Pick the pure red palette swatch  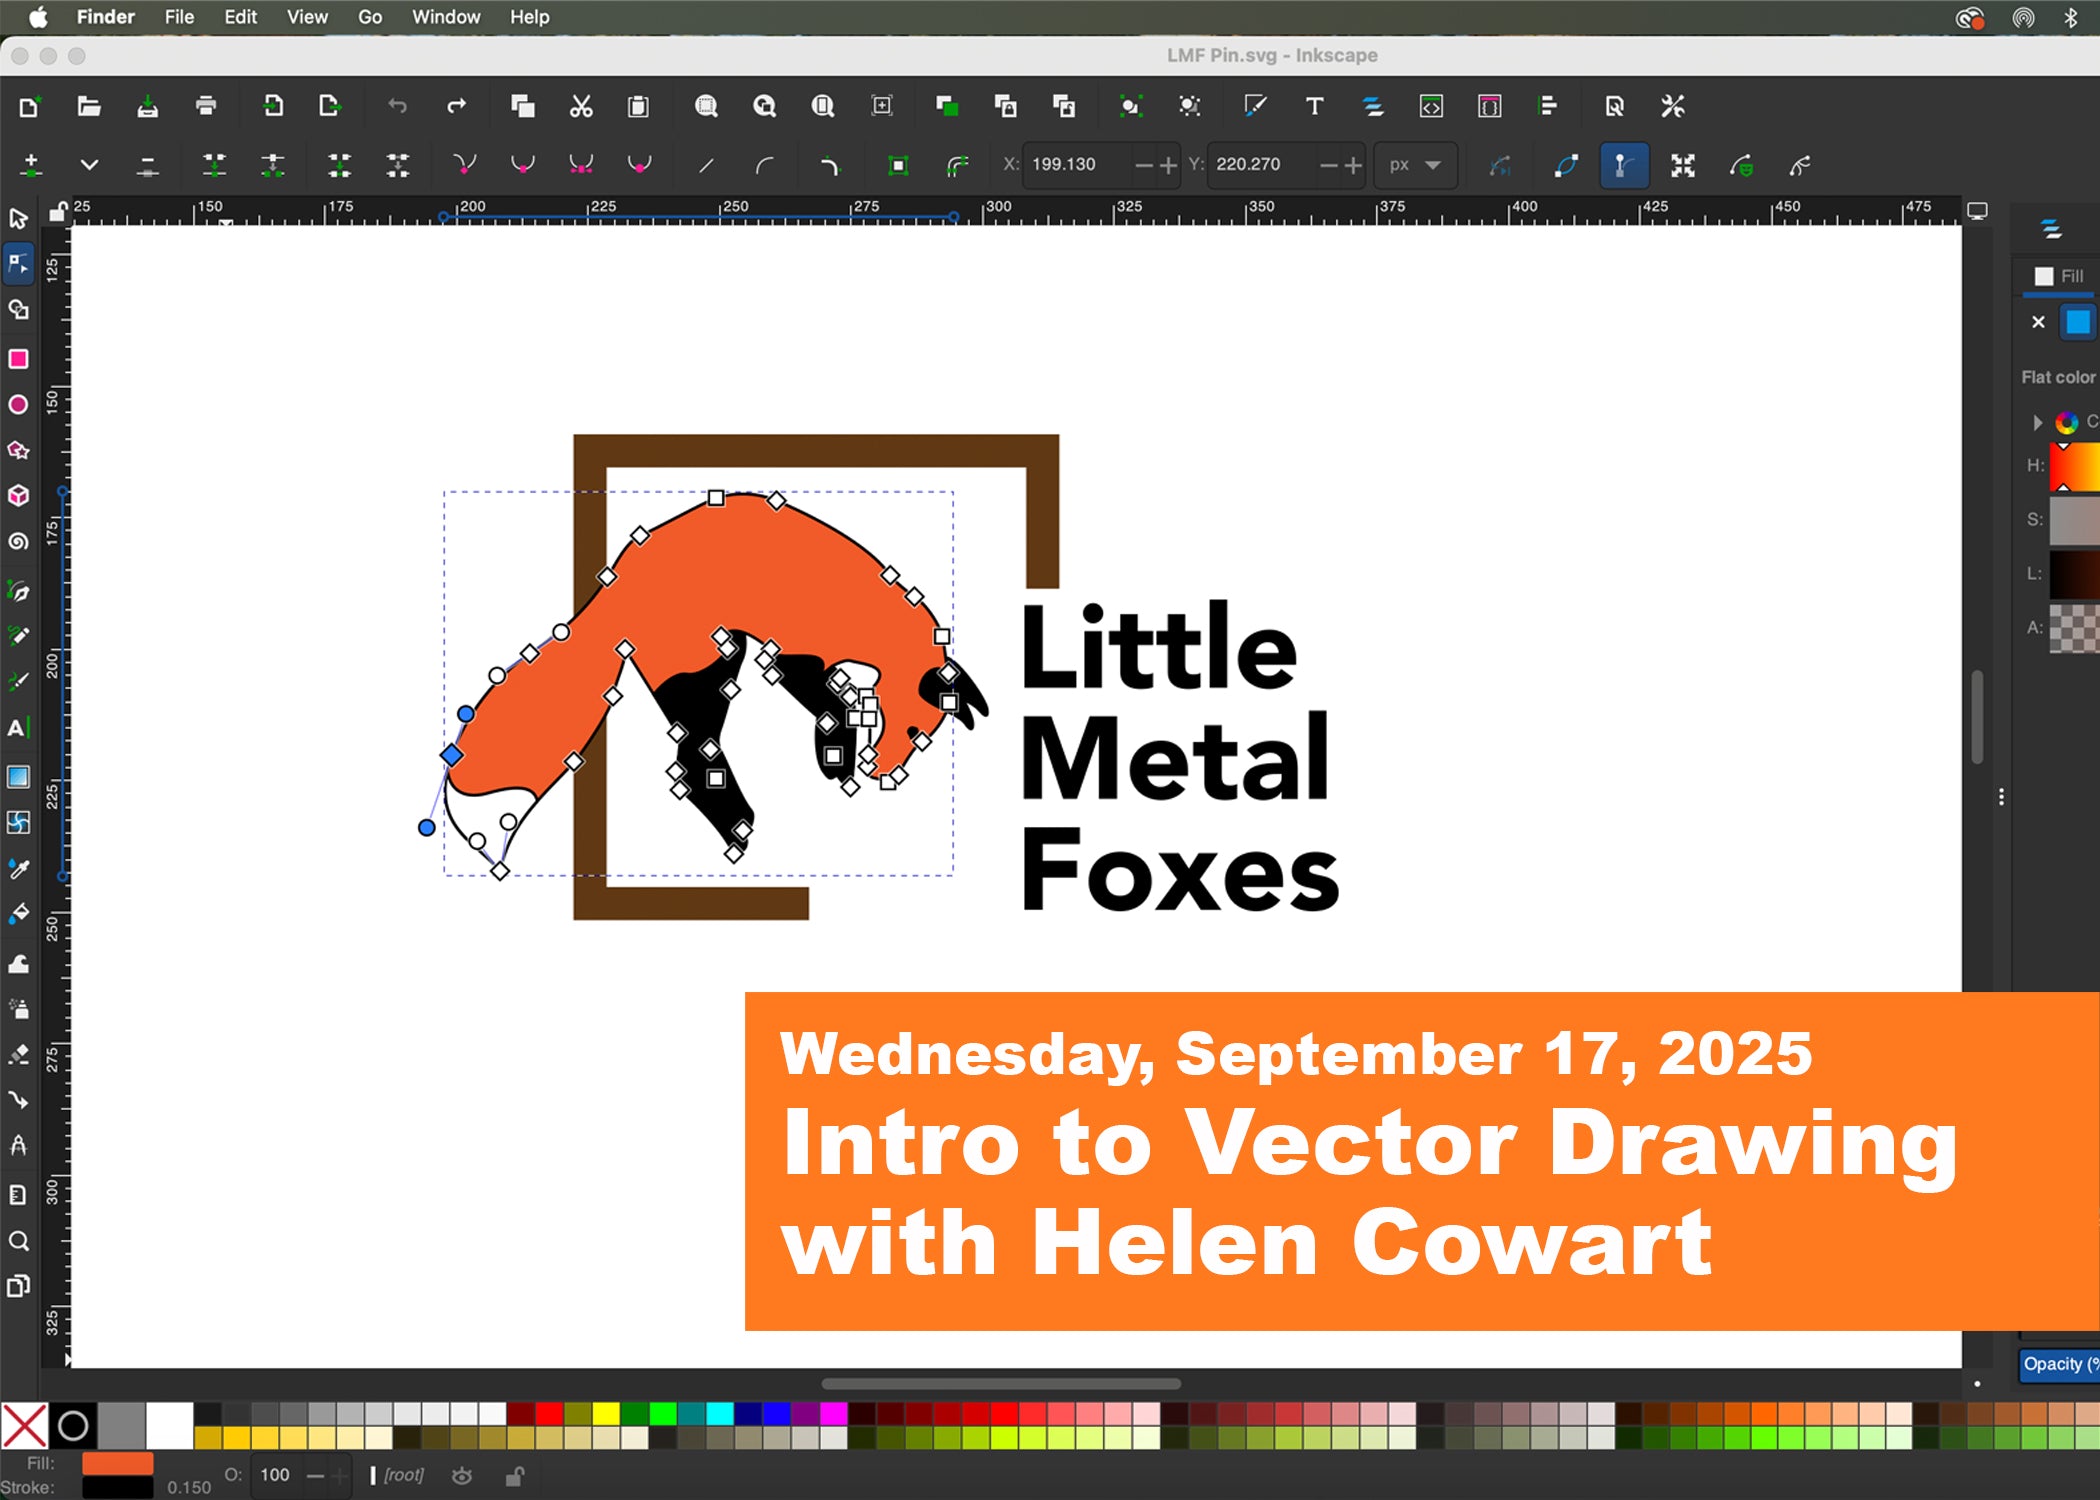click(x=548, y=1413)
